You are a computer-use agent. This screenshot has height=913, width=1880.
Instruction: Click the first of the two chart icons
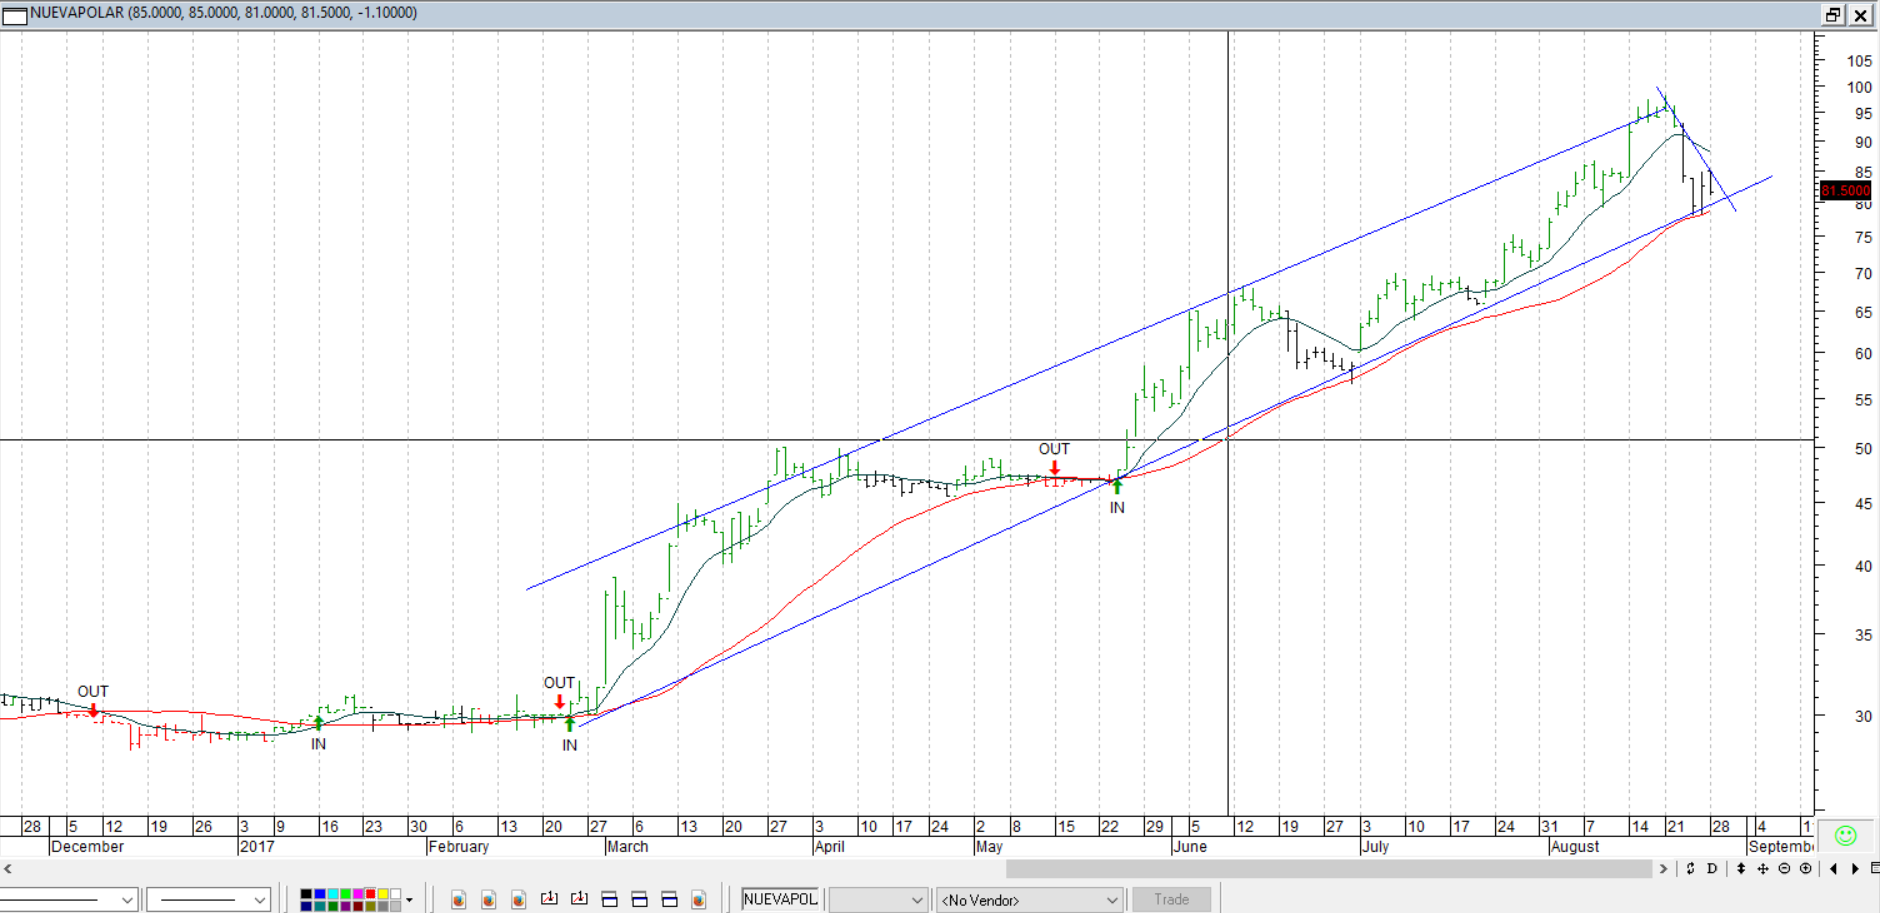point(549,900)
